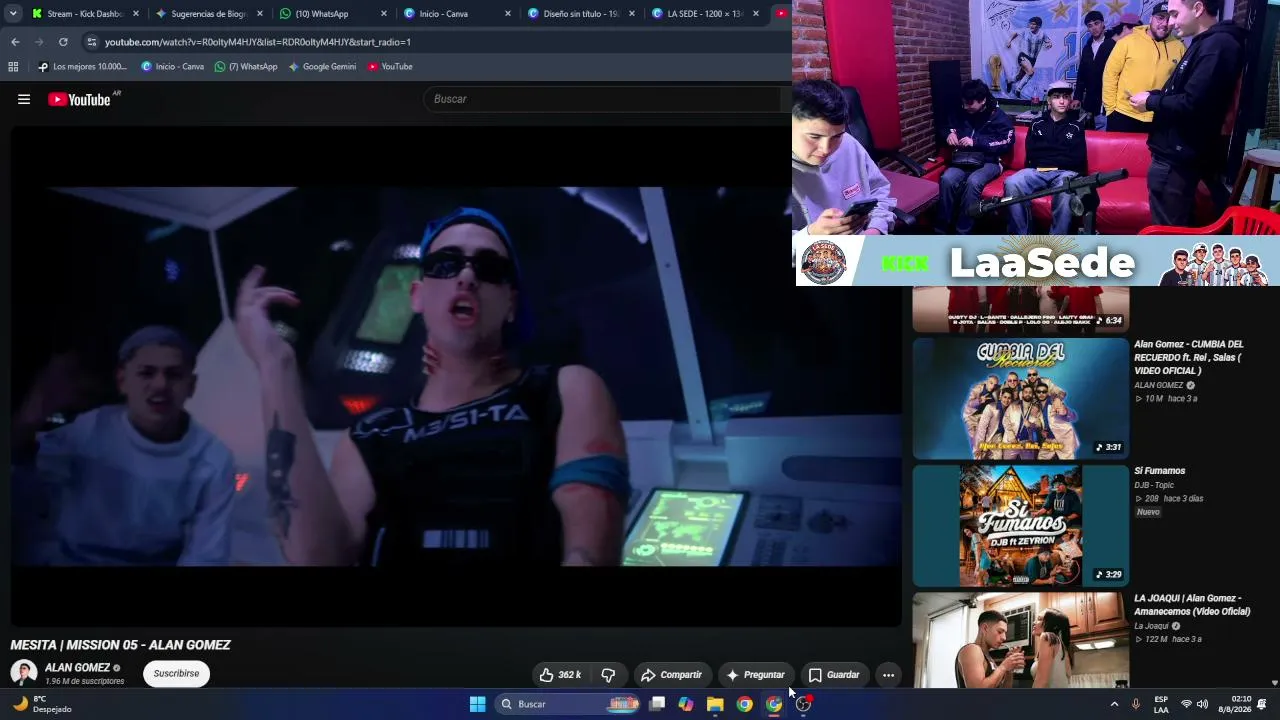Click the video player to pause

tap(456, 376)
